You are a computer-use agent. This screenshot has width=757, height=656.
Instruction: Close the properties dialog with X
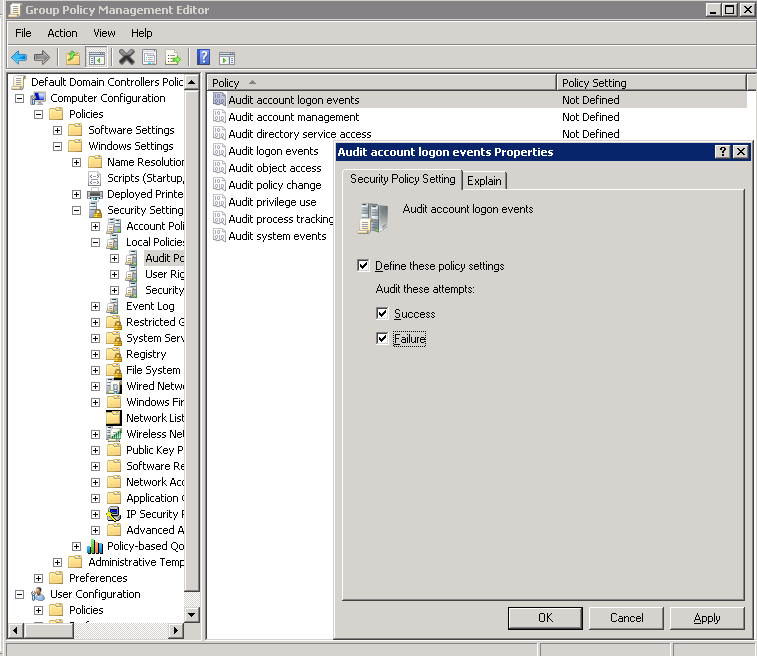point(741,152)
